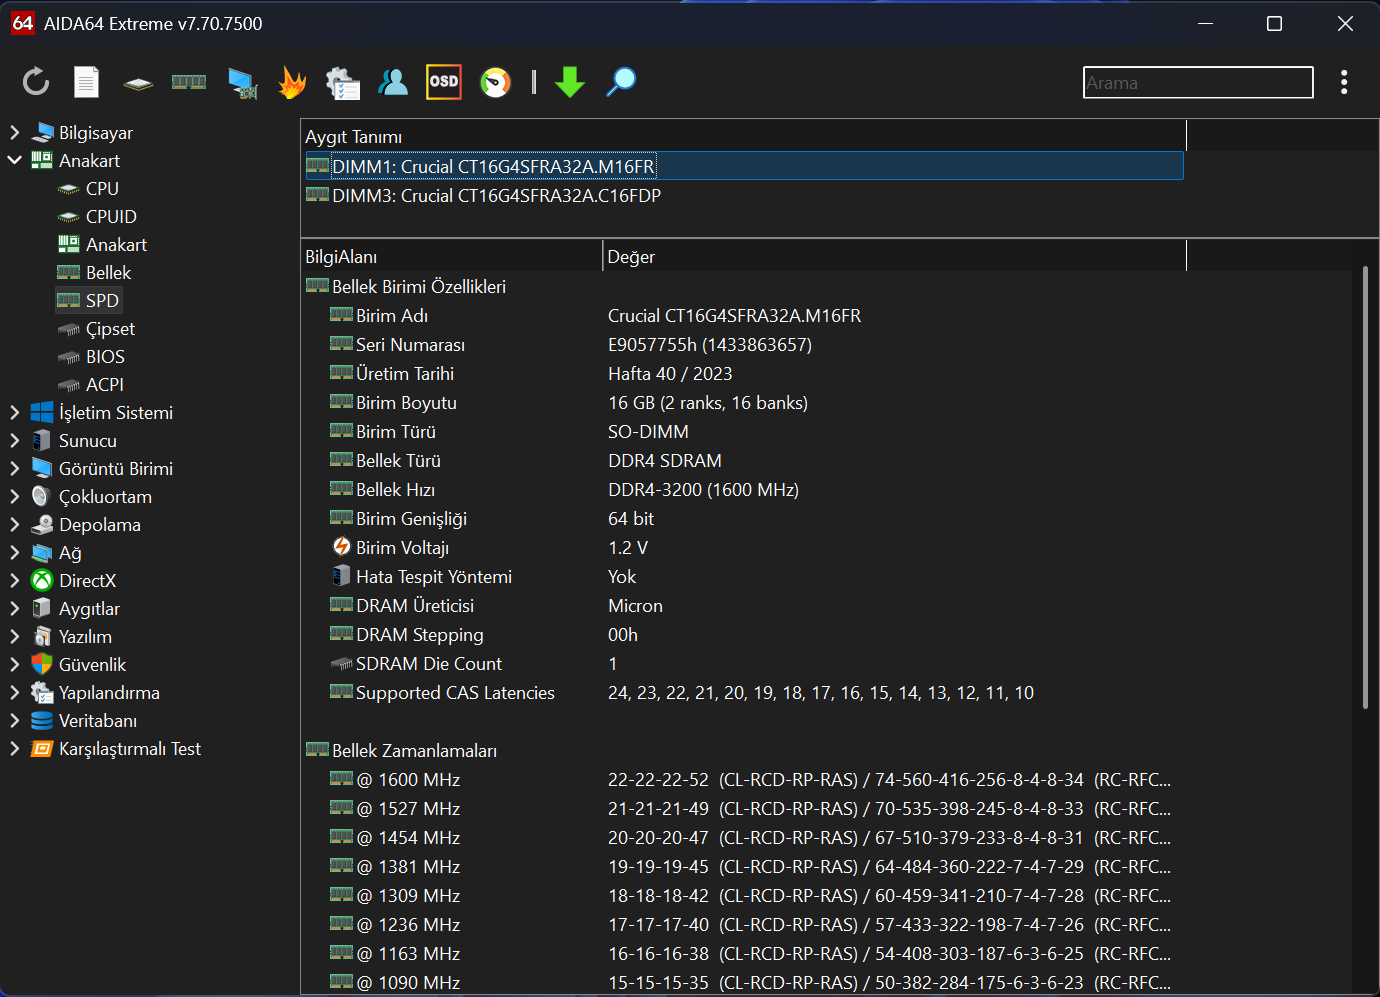
Task: Expand the Bilgisayar tree node
Action: [x=14, y=132]
